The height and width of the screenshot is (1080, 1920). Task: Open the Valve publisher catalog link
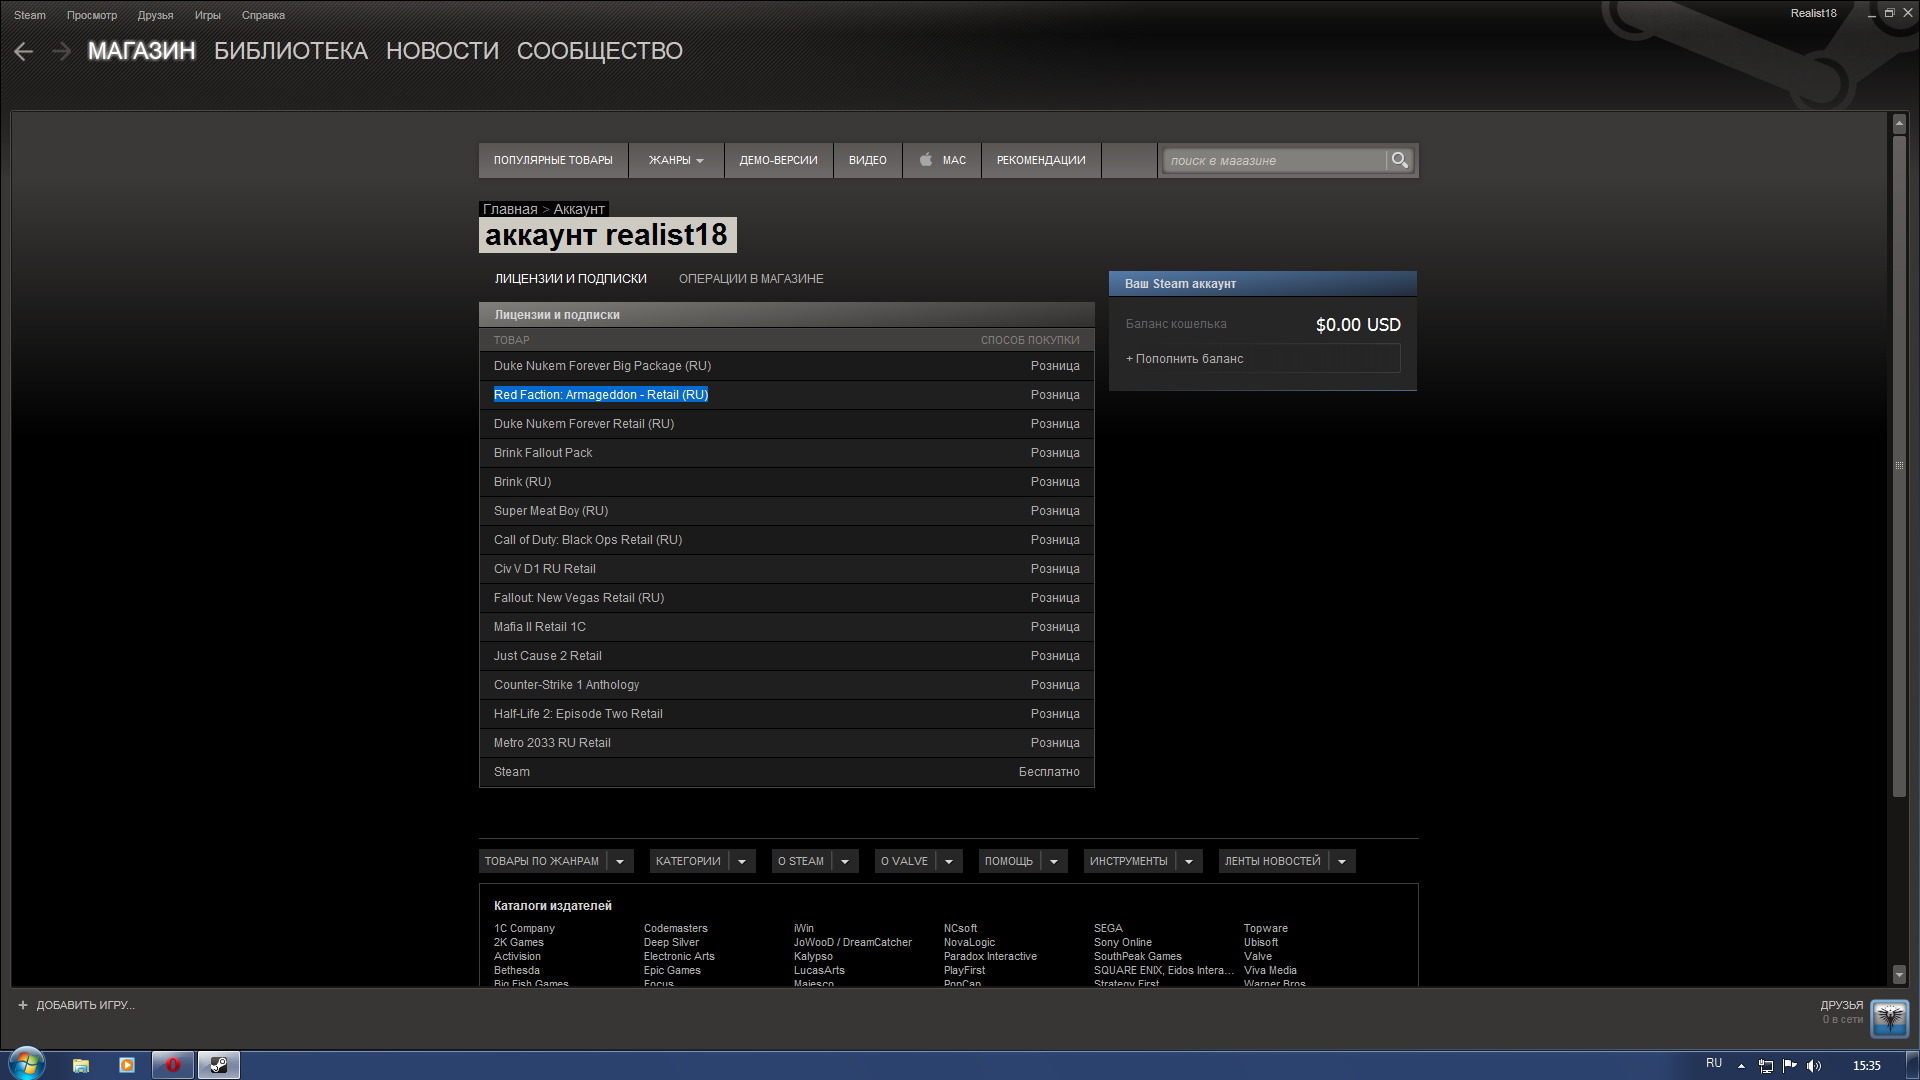[1258, 956]
